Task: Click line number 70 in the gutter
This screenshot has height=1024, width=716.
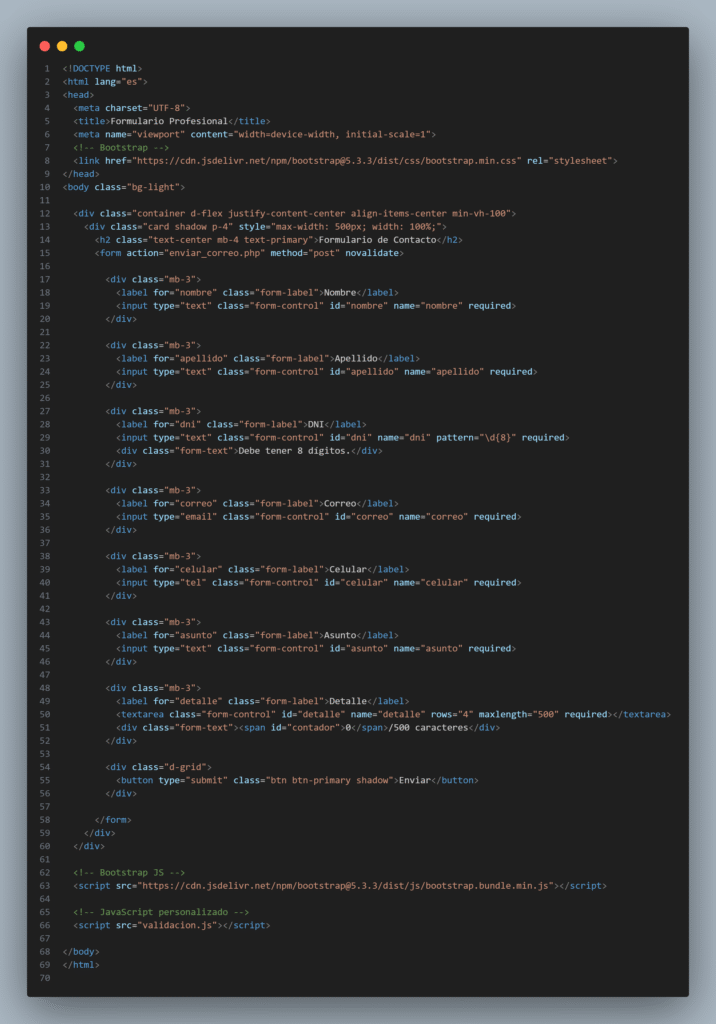Action: (x=44, y=978)
